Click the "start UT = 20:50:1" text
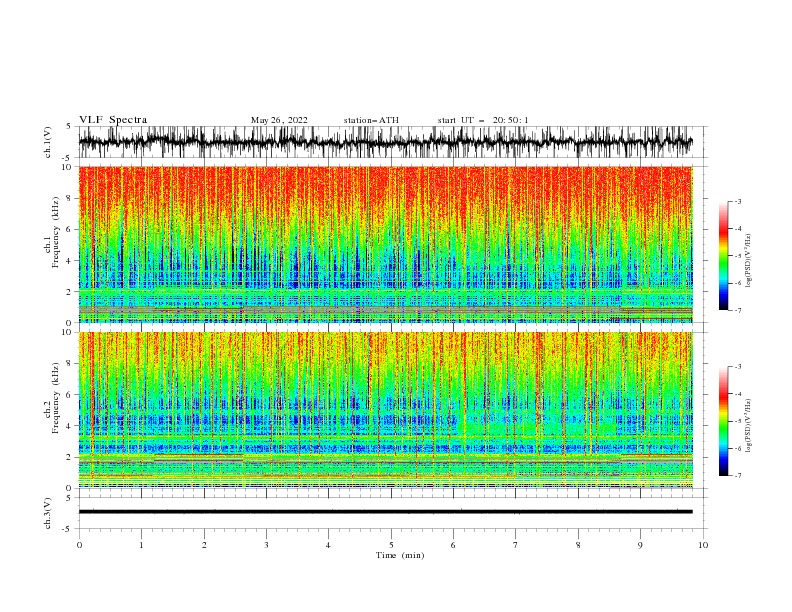This screenshot has height=612, width=792. pyautogui.click(x=483, y=120)
